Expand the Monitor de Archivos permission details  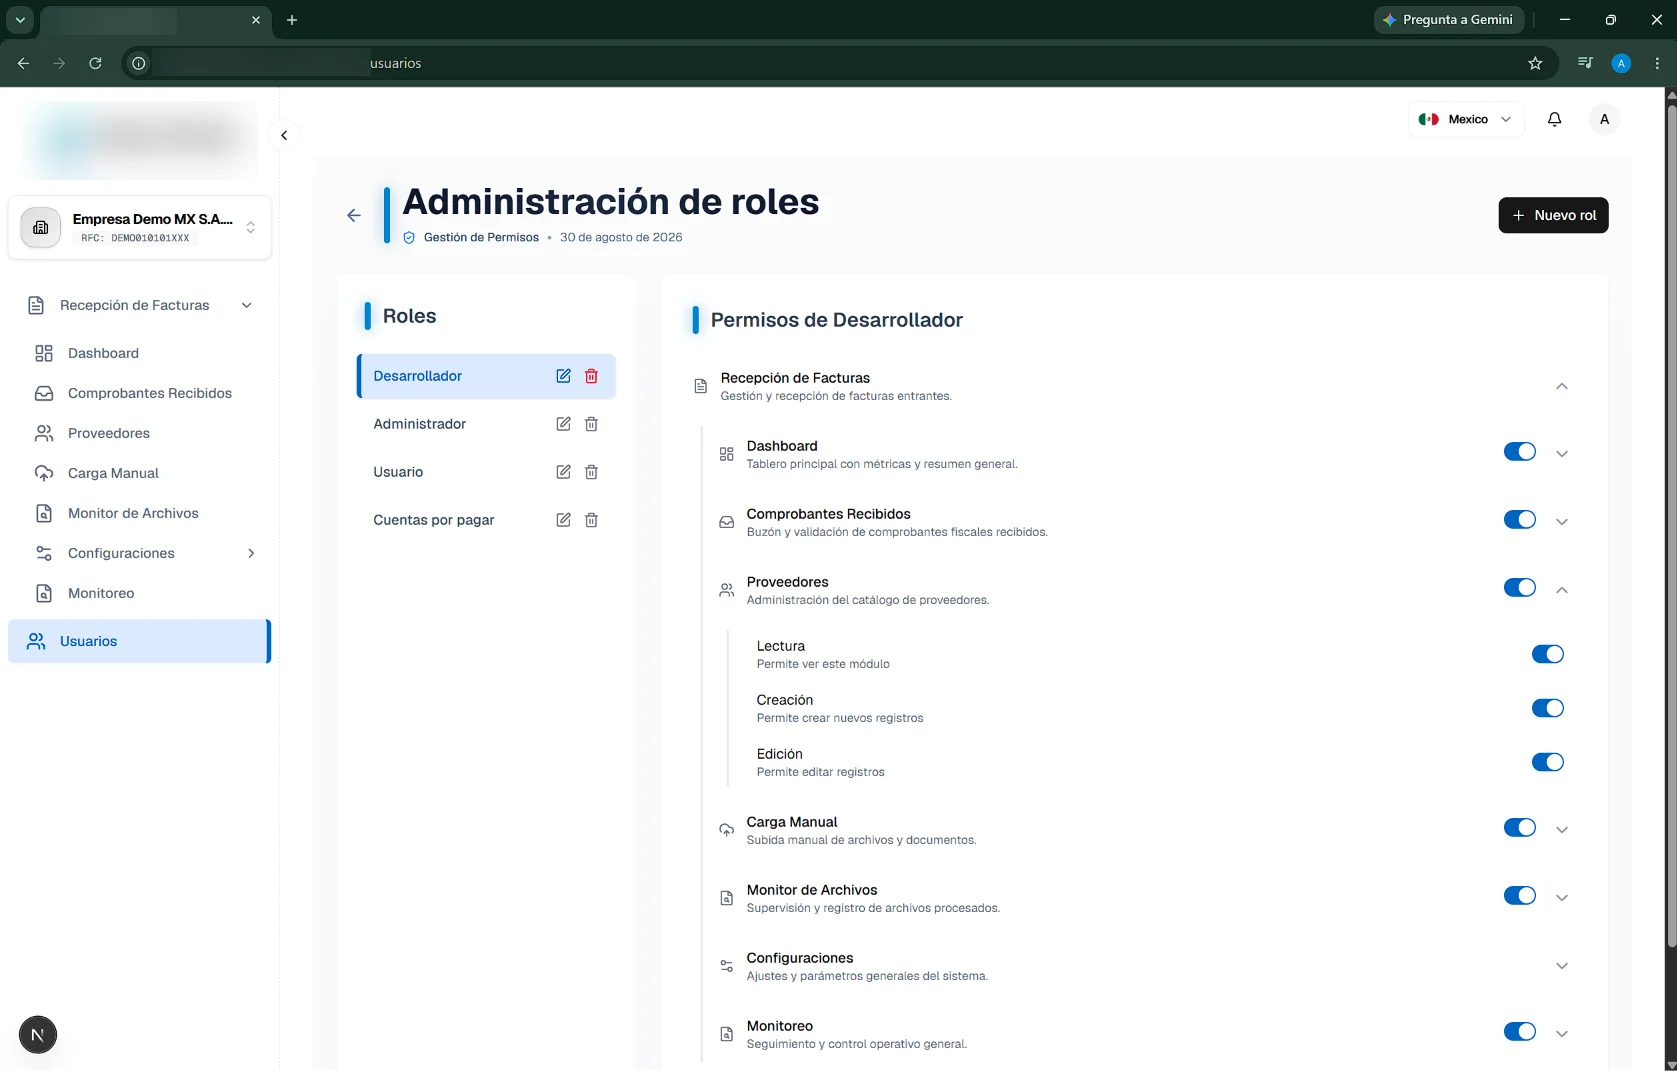[1561, 898]
